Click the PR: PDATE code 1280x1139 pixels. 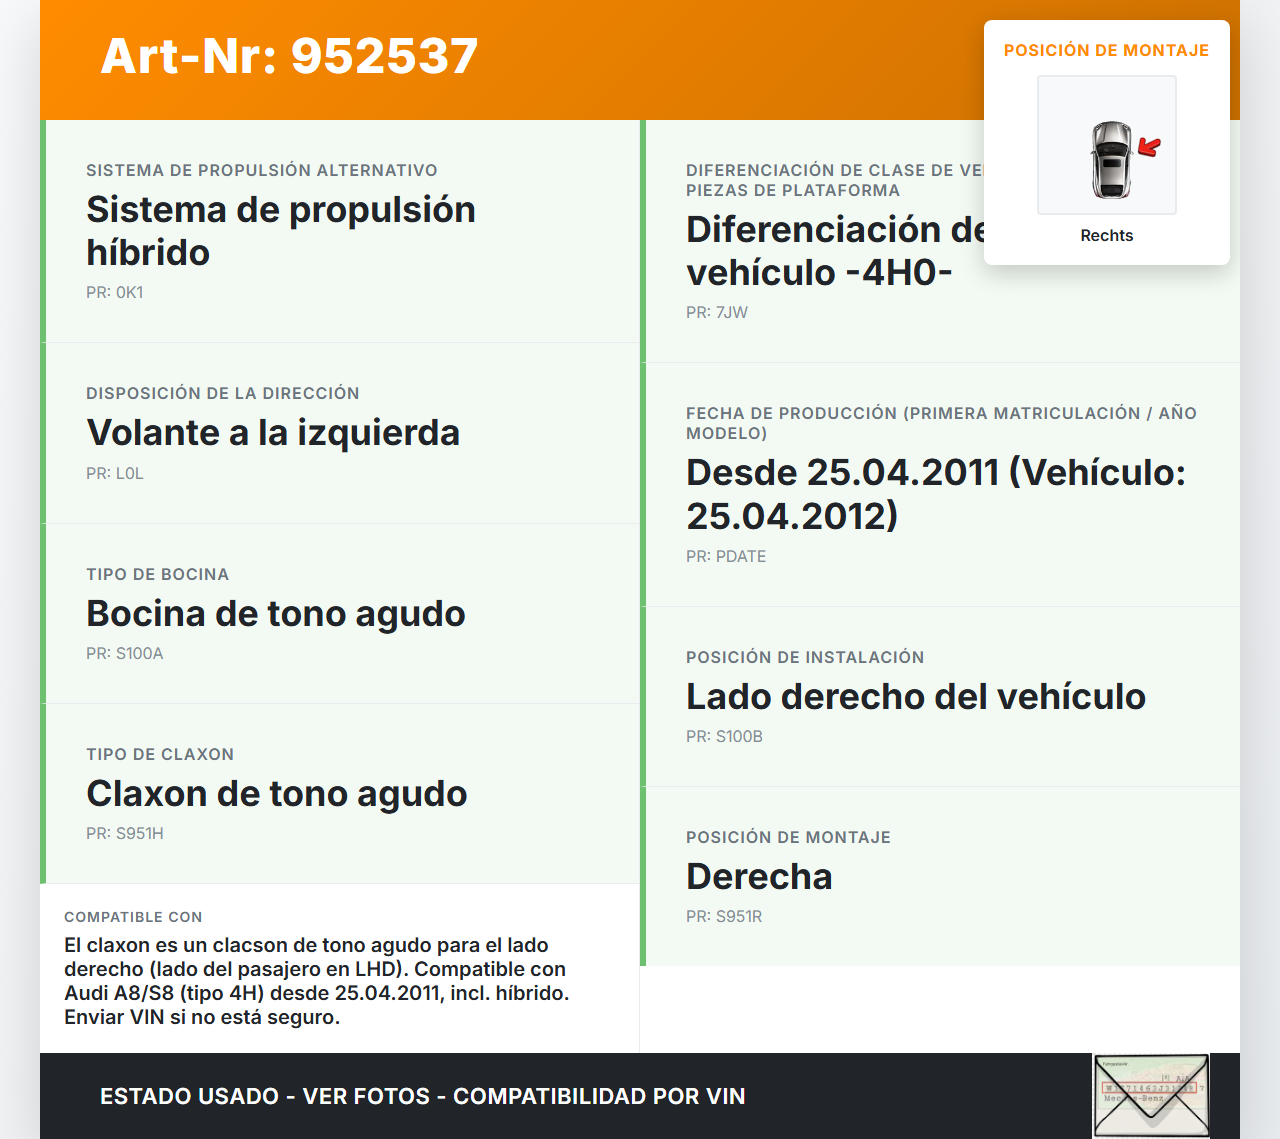pyautogui.click(x=726, y=556)
